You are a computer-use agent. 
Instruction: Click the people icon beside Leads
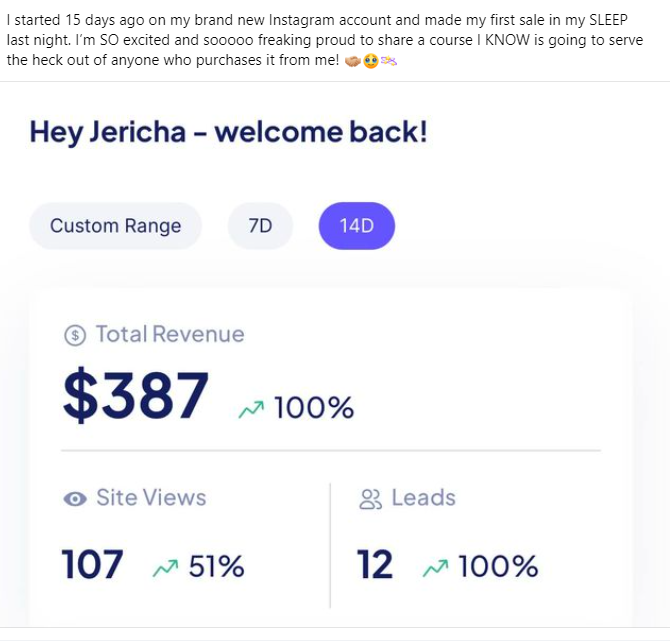(370, 498)
